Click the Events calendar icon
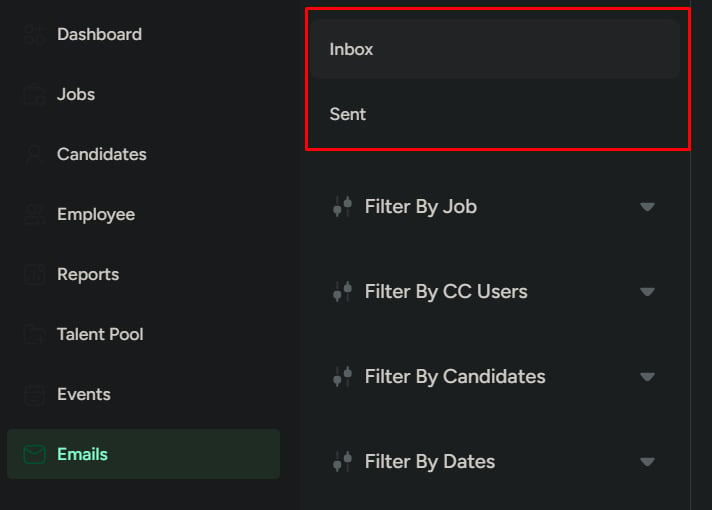Image resolution: width=712 pixels, height=510 pixels. tap(35, 394)
